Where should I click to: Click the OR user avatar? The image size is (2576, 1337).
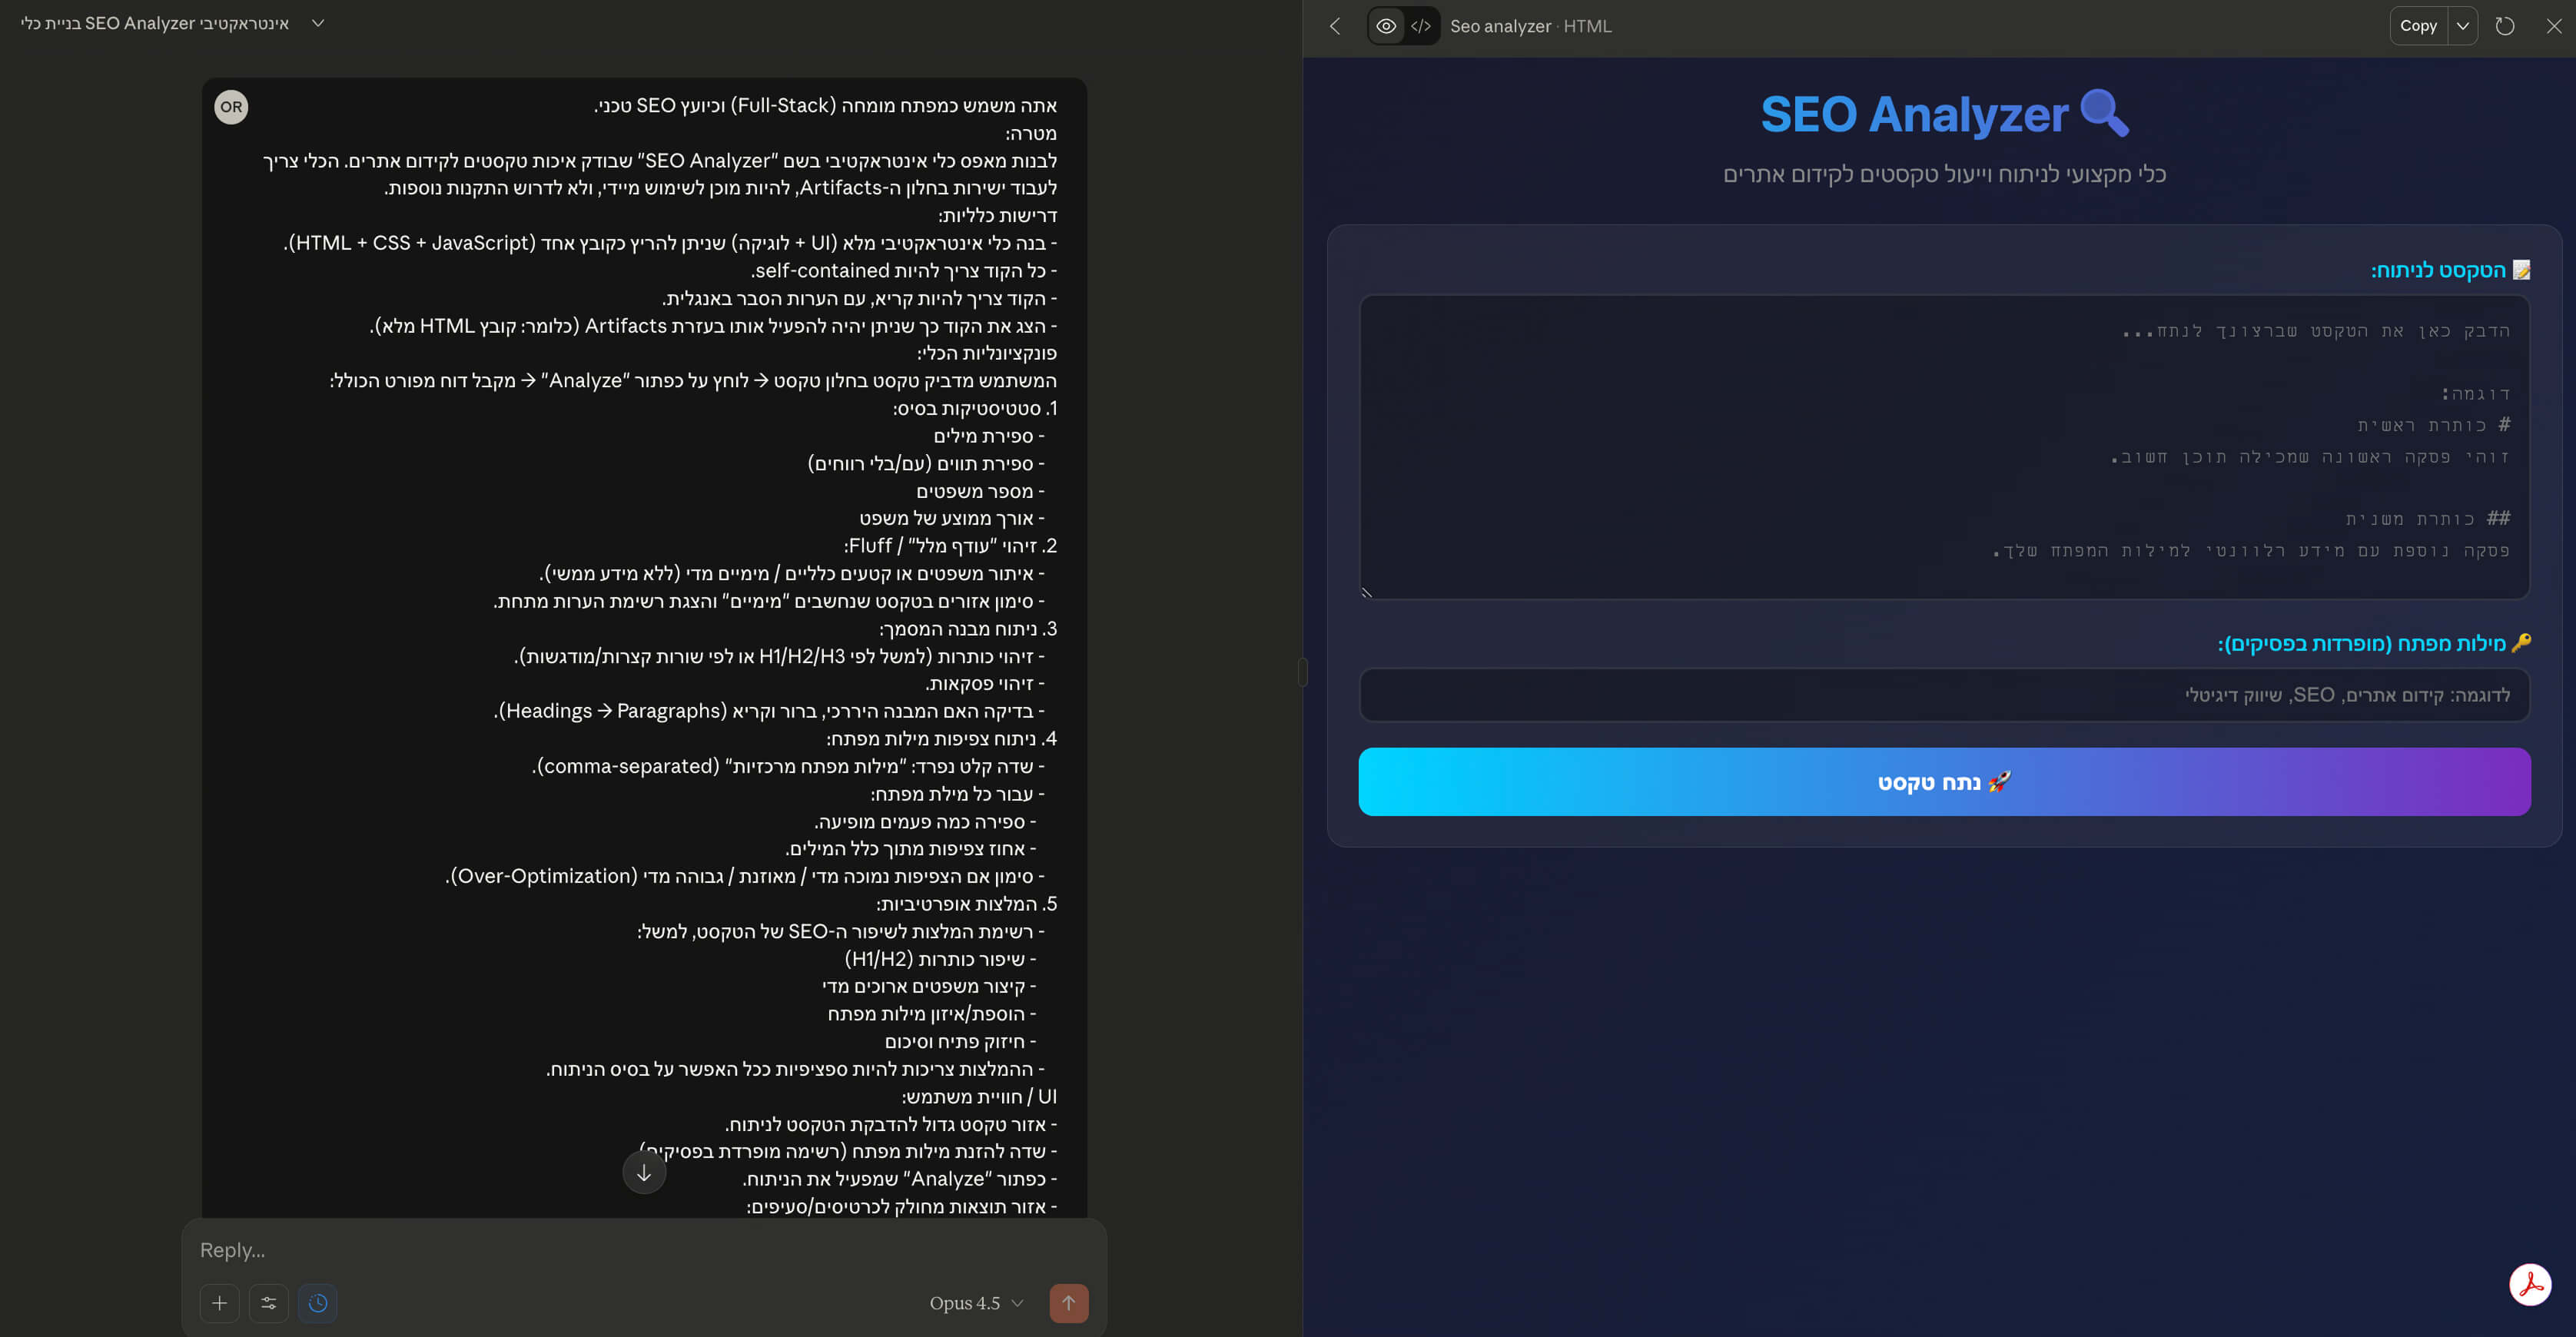231,107
